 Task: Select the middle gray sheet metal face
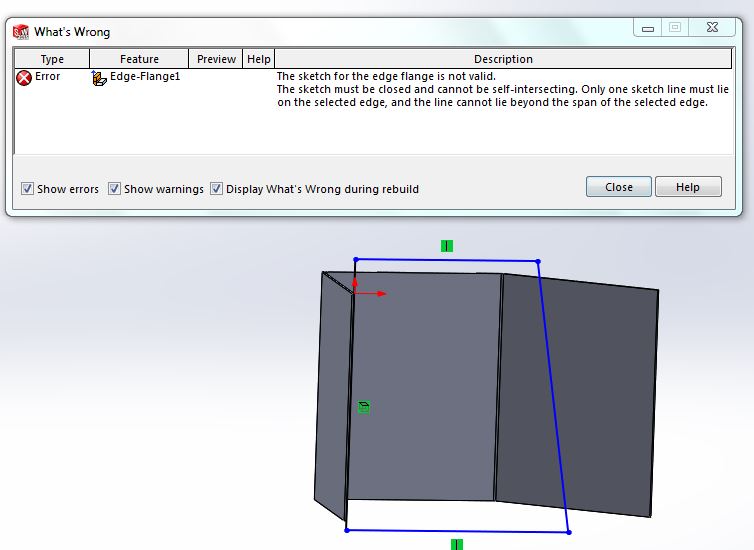426,385
